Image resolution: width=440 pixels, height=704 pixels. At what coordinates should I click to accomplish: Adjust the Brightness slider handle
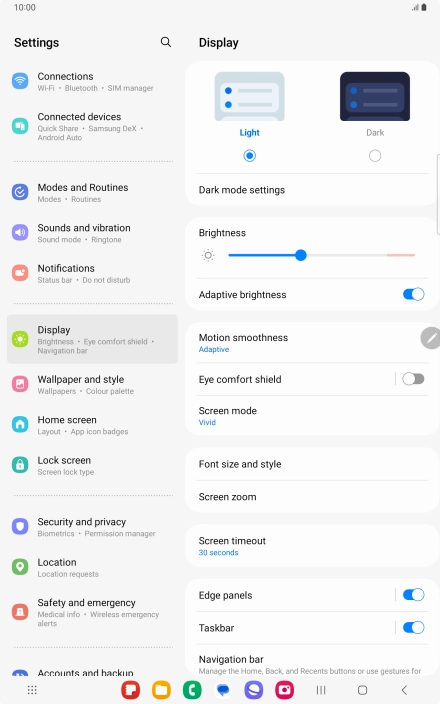[301, 255]
